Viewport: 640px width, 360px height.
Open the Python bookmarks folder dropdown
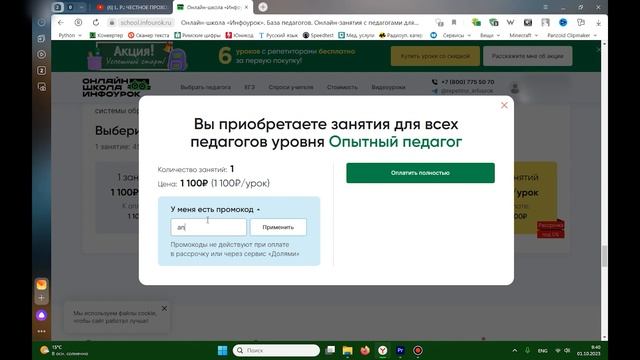(x=70, y=36)
